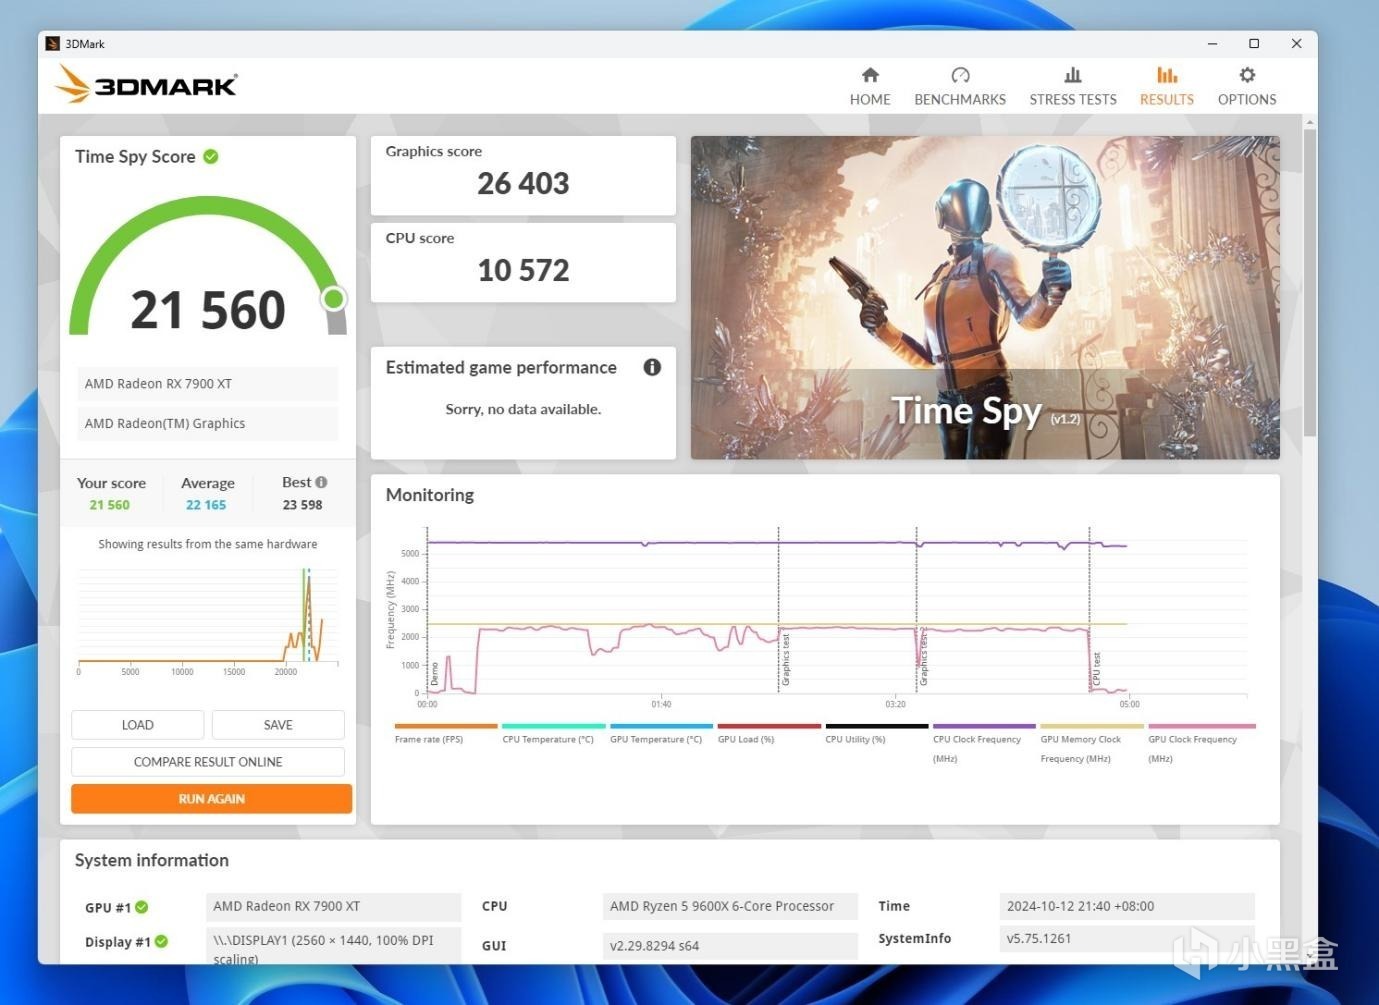Click the AMD Radeon RX 7900 XT field under score

click(208, 384)
